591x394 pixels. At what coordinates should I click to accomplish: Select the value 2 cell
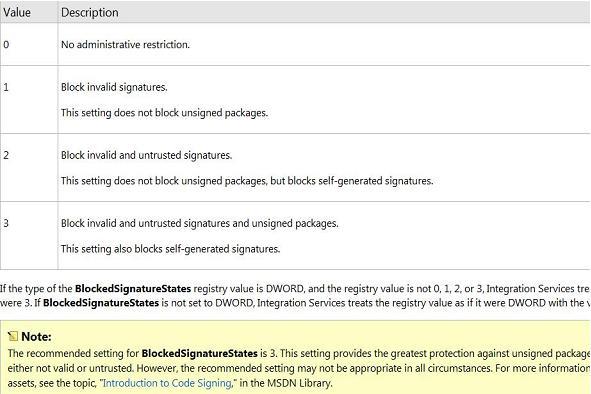coord(29,167)
